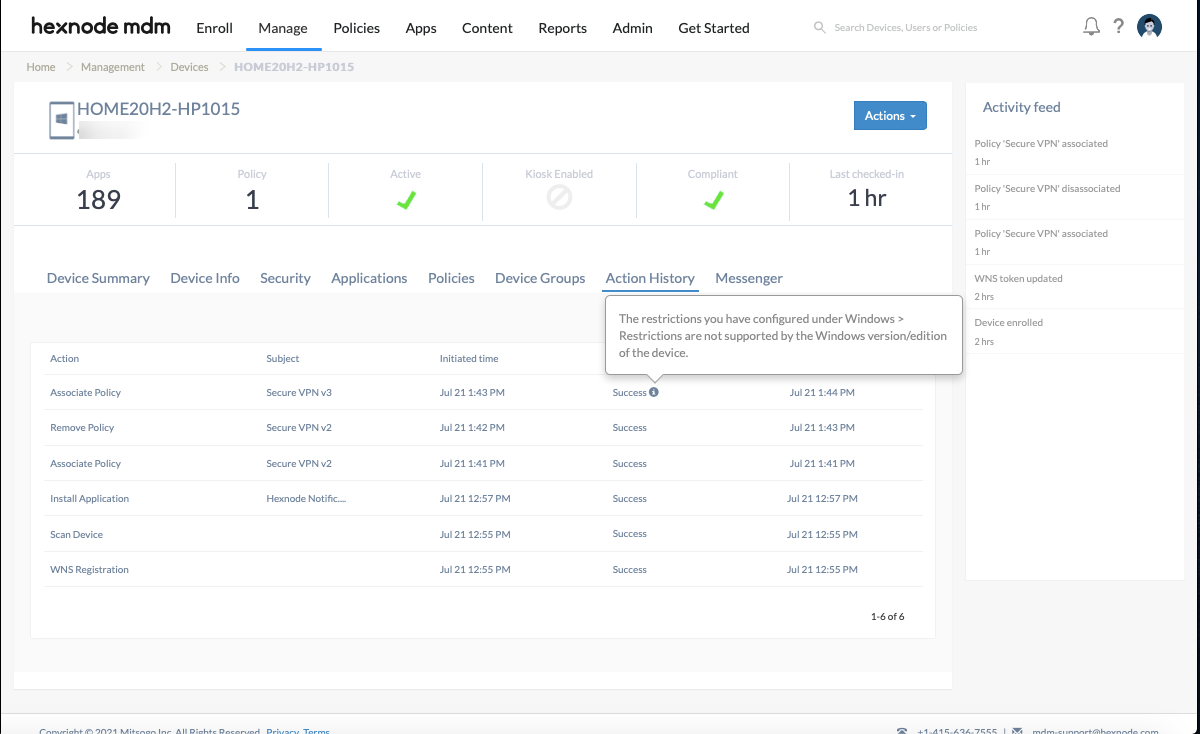Click Policy 'Secure VPN' disassociated feed entry
Image resolution: width=1200 pixels, height=734 pixels.
(1047, 189)
